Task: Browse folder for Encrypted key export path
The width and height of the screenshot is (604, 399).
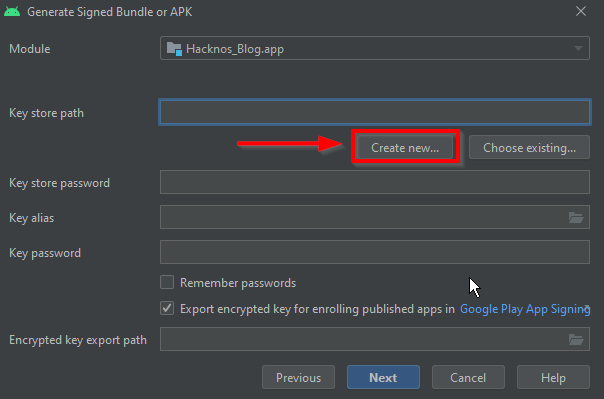Action: [576, 339]
